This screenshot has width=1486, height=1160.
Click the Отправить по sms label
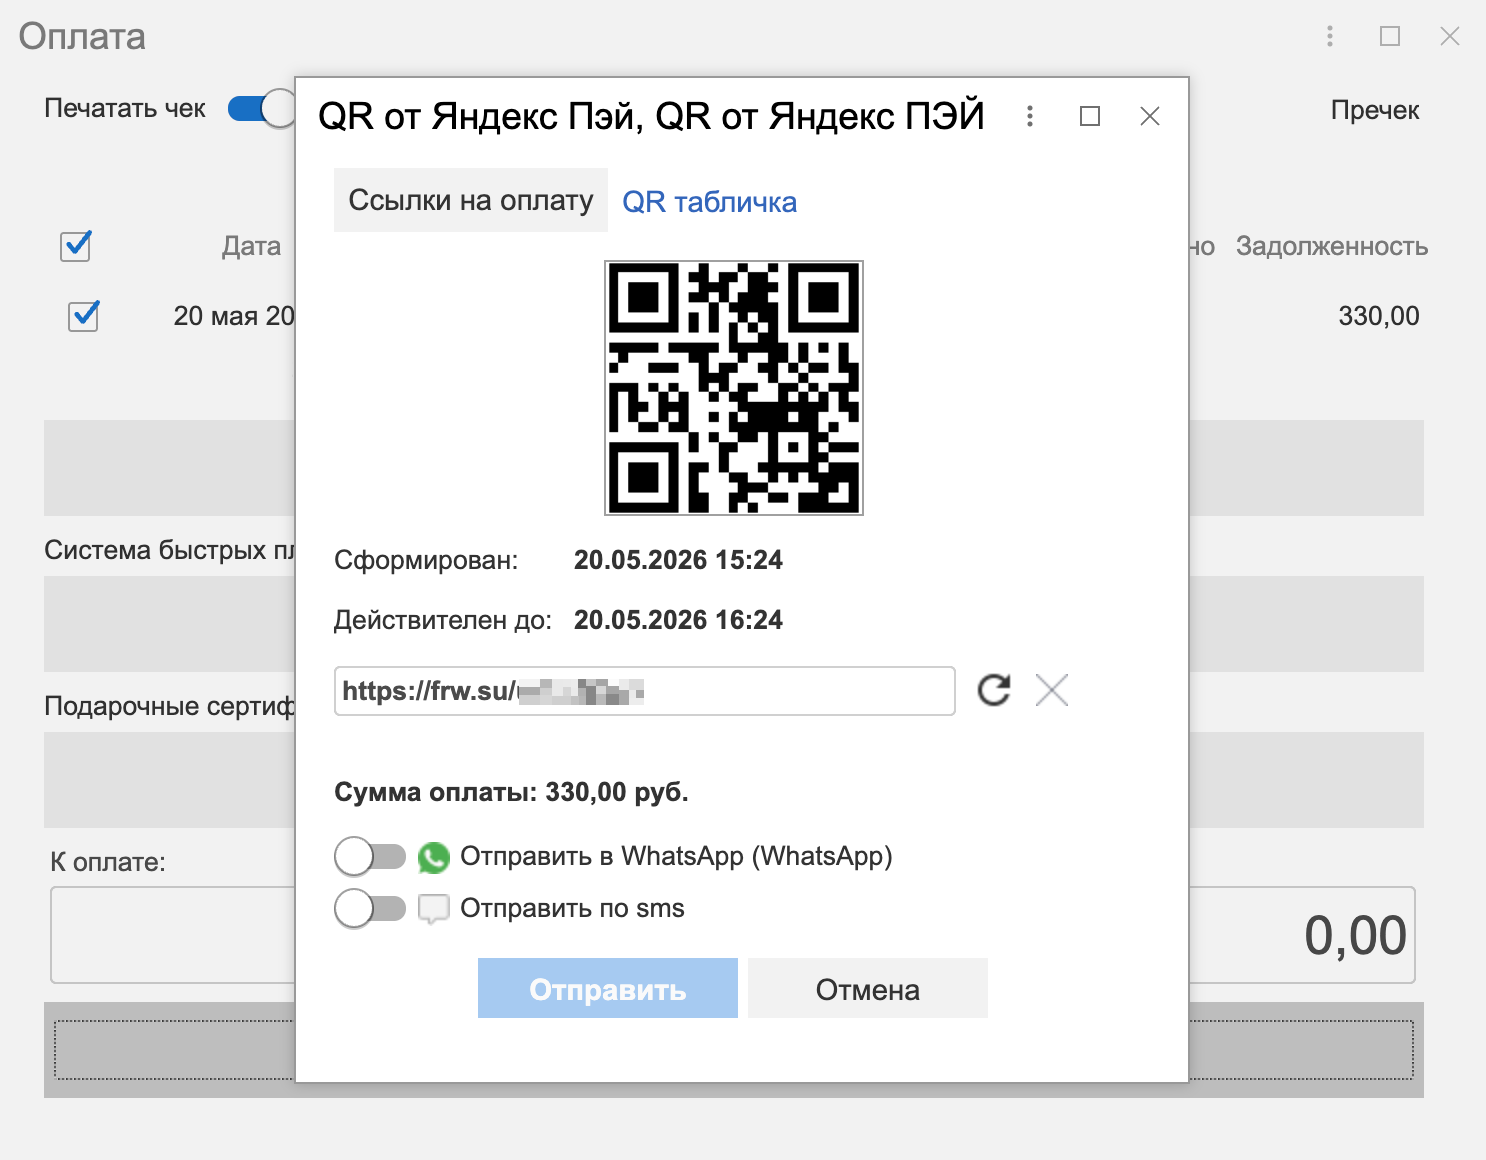(x=572, y=908)
